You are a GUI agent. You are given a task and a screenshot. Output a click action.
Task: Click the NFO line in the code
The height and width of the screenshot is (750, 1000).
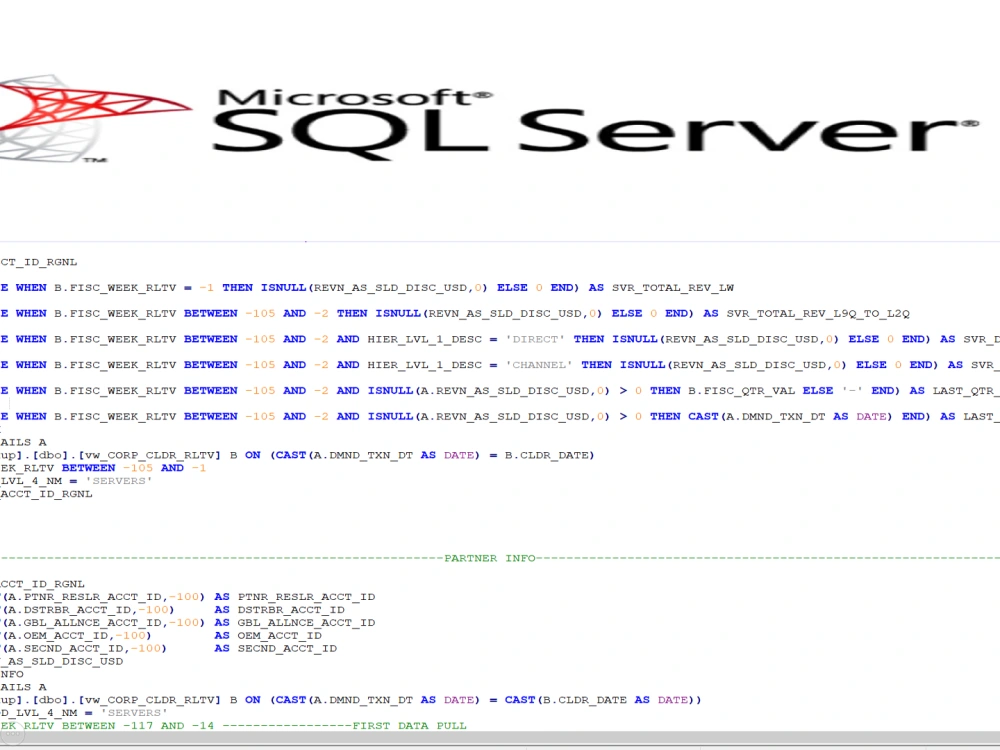click(12, 674)
